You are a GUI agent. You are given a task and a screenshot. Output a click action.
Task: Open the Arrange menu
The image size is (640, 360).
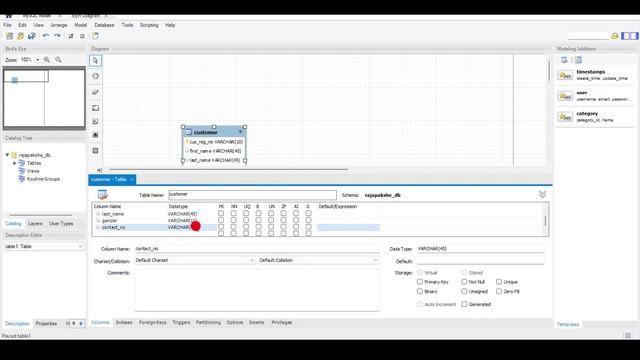[59, 25]
